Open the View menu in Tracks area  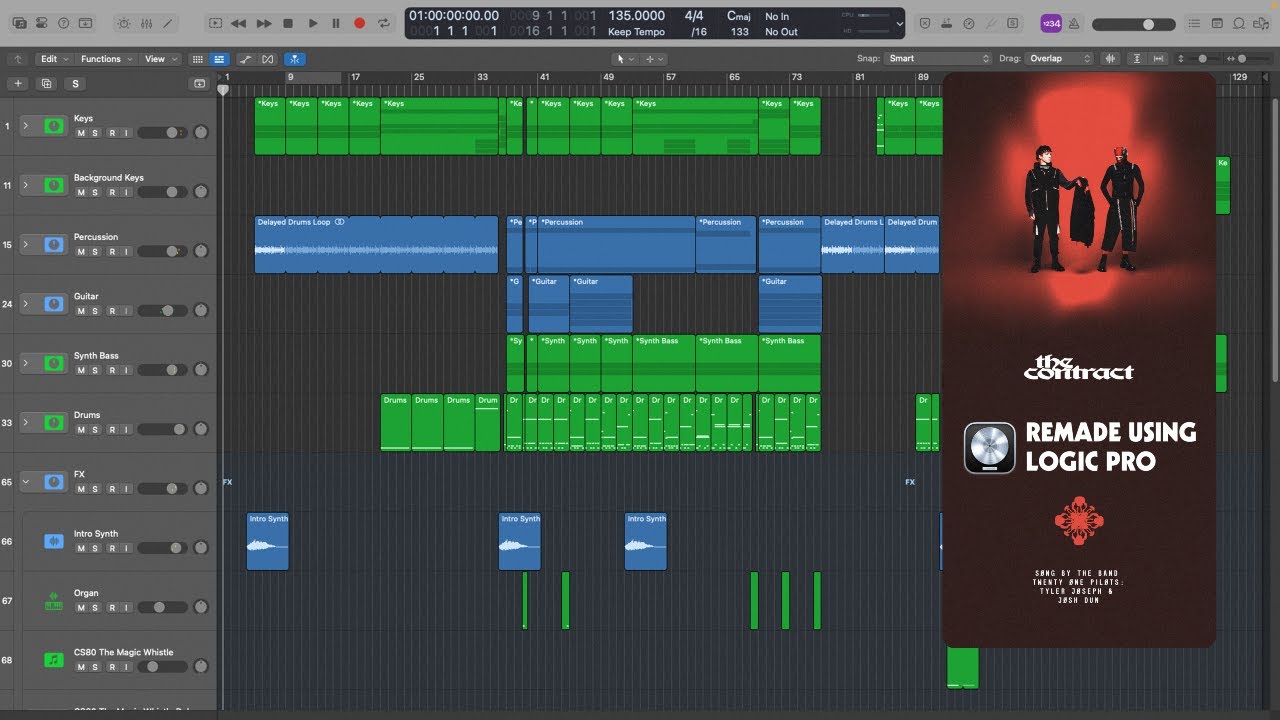160,59
